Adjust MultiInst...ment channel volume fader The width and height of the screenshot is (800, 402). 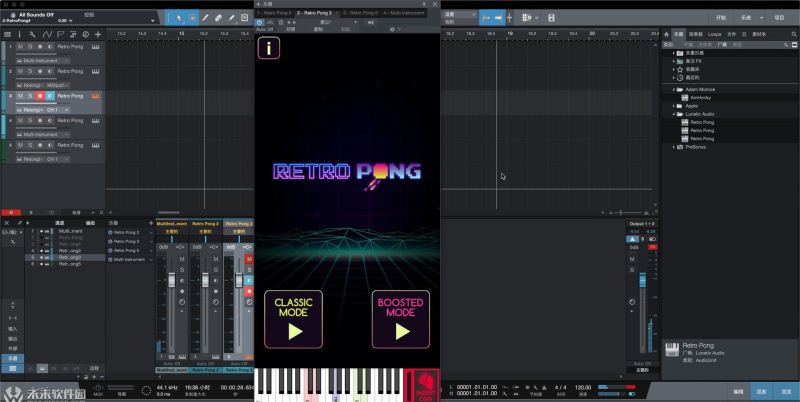[x=171, y=280]
